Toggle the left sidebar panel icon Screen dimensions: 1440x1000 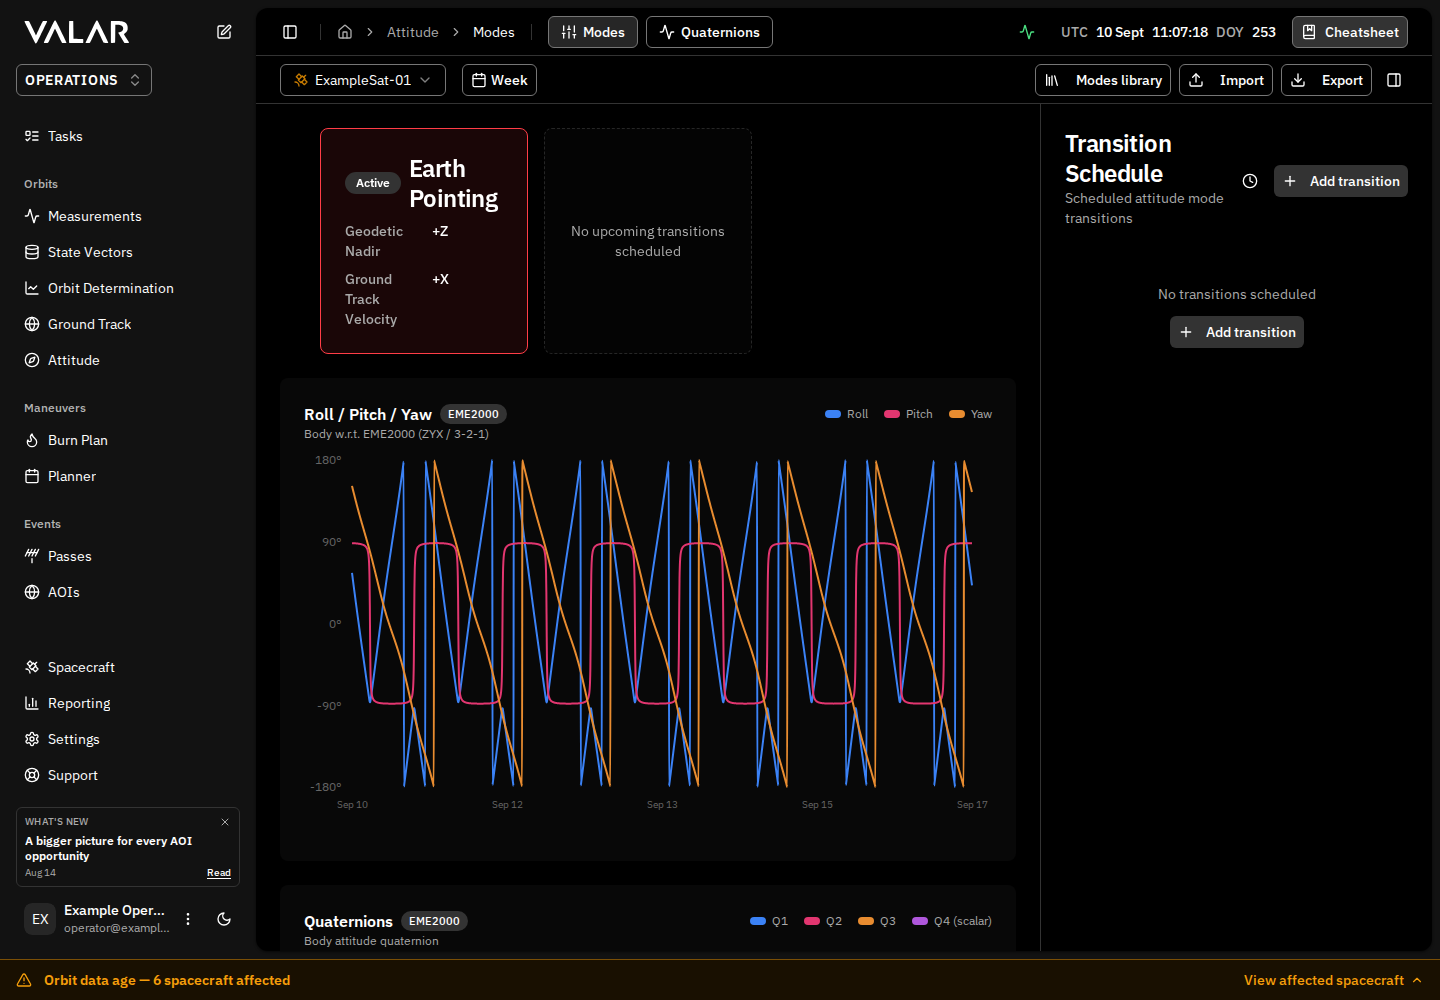pyautogui.click(x=290, y=32)
